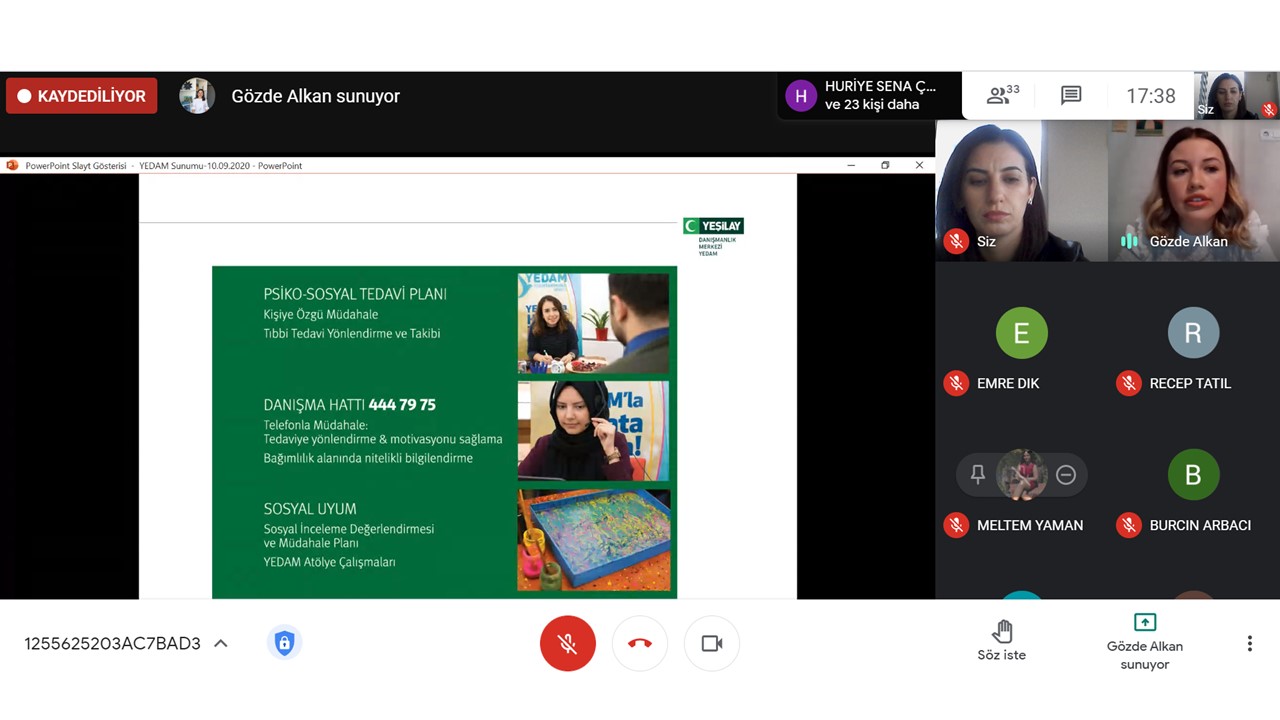The image size is (1280, 720).
Task: Click your self-view thumbnail at top right
Action: [x=1236, y=96]
